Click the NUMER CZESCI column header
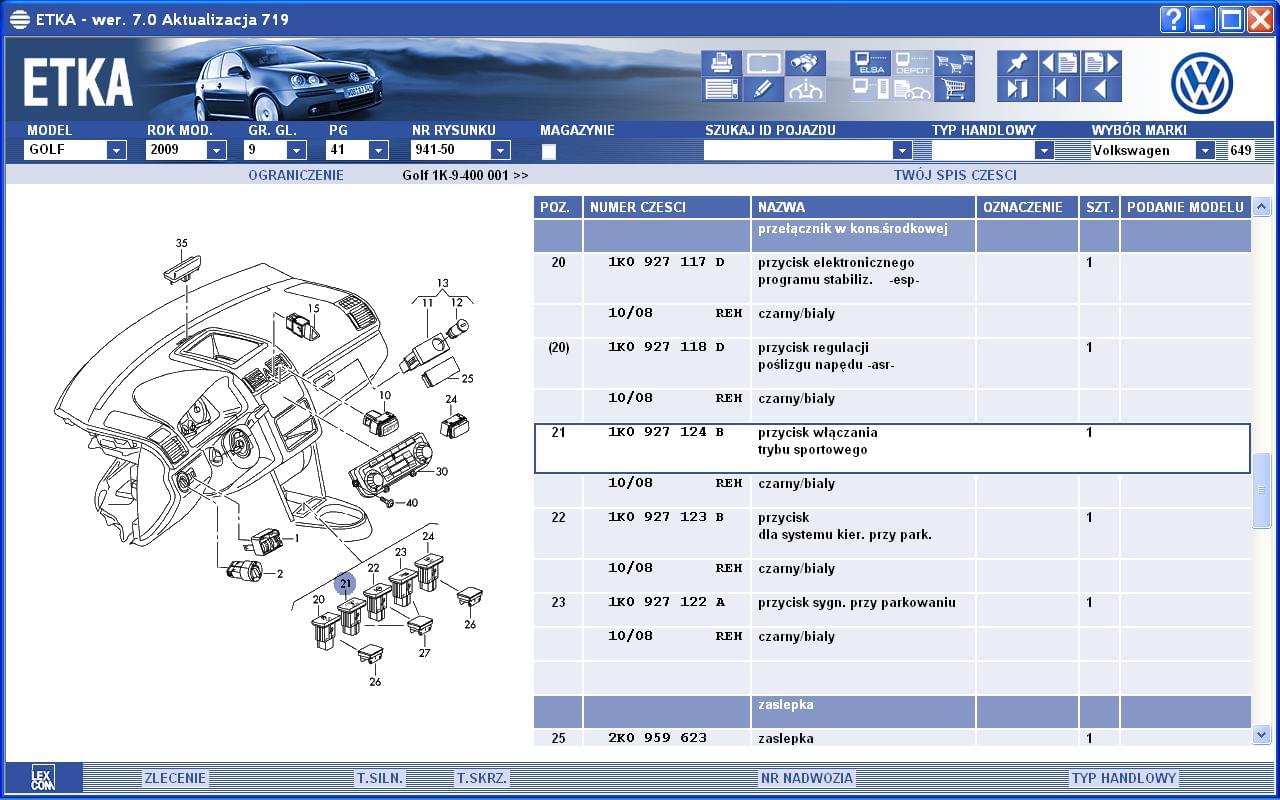The height and width of the screenshot is (800, 1280). [x=667, y=207]
